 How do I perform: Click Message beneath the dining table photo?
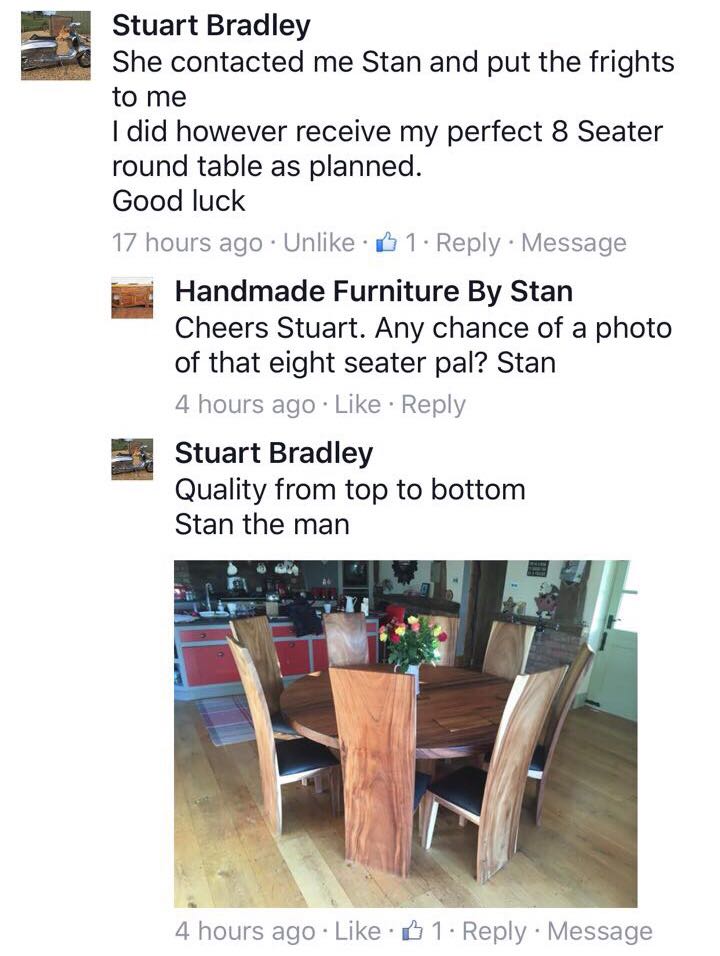coord(599,931)
